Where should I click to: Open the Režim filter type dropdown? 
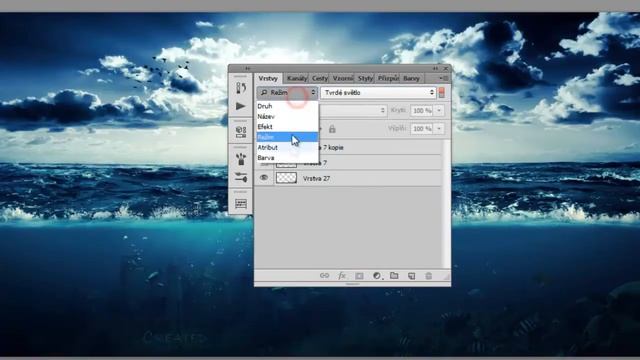tap(287, 93)
